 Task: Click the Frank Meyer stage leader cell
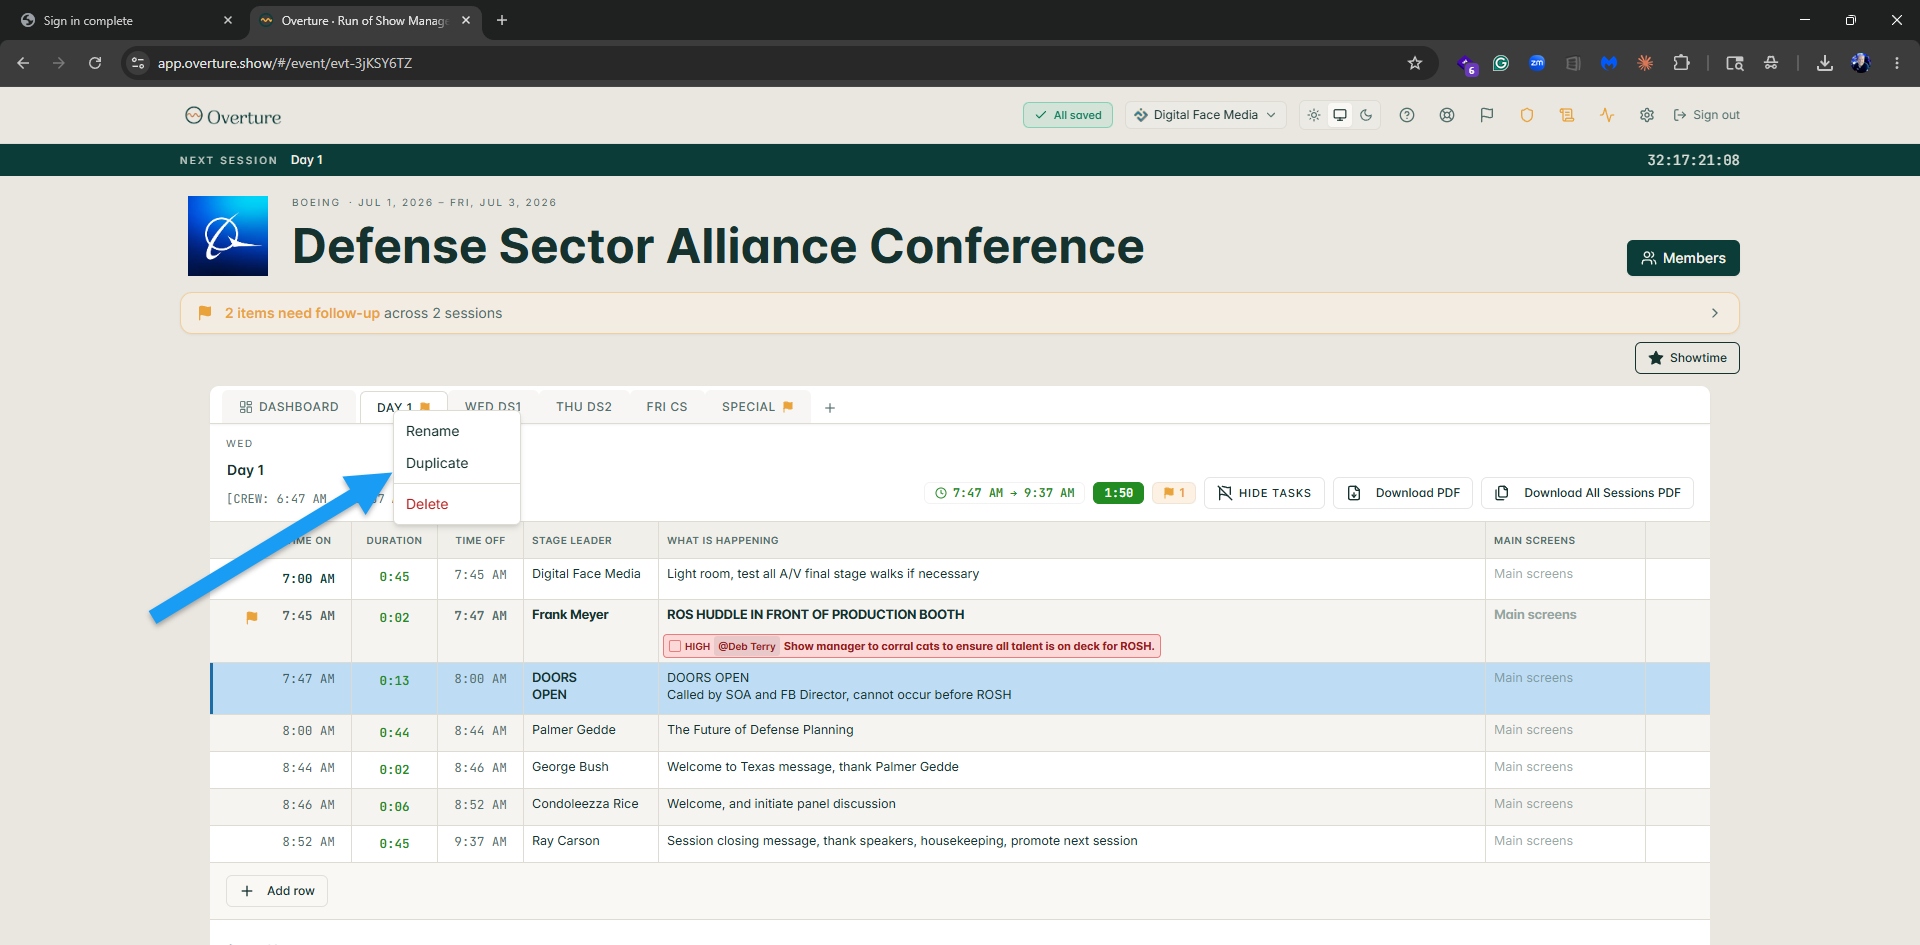(x=590, y=631)
